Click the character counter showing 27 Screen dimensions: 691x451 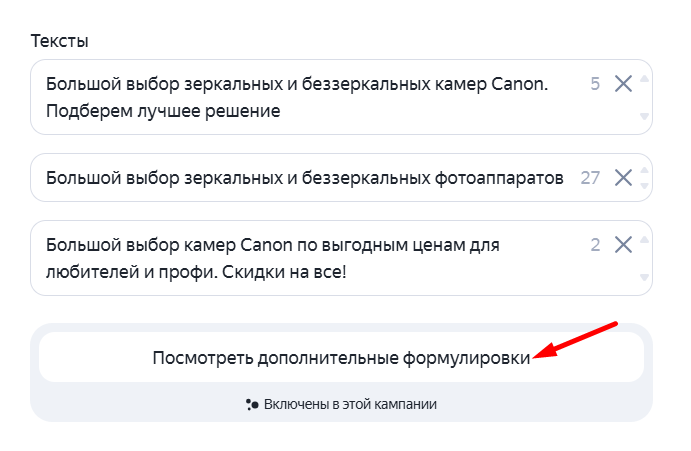click(x=590, y=178)
